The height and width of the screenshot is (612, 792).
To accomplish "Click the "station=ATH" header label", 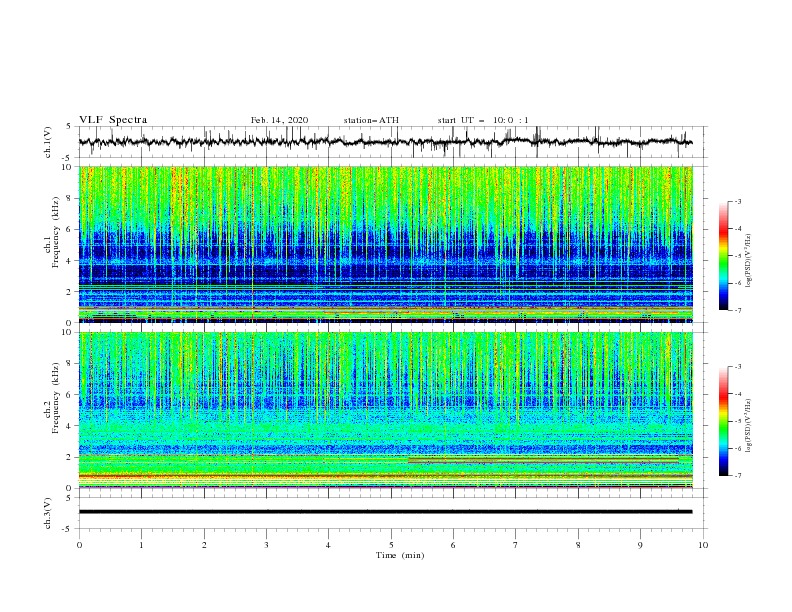I will [x=371, y=120].
